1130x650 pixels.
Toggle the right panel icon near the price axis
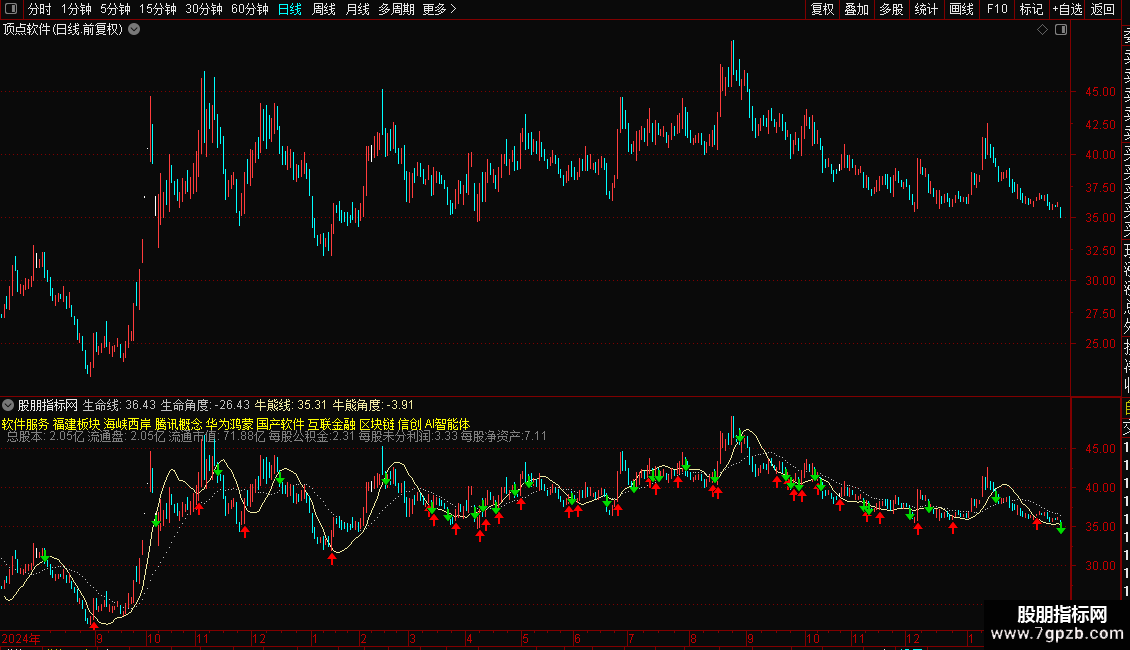1061,30
